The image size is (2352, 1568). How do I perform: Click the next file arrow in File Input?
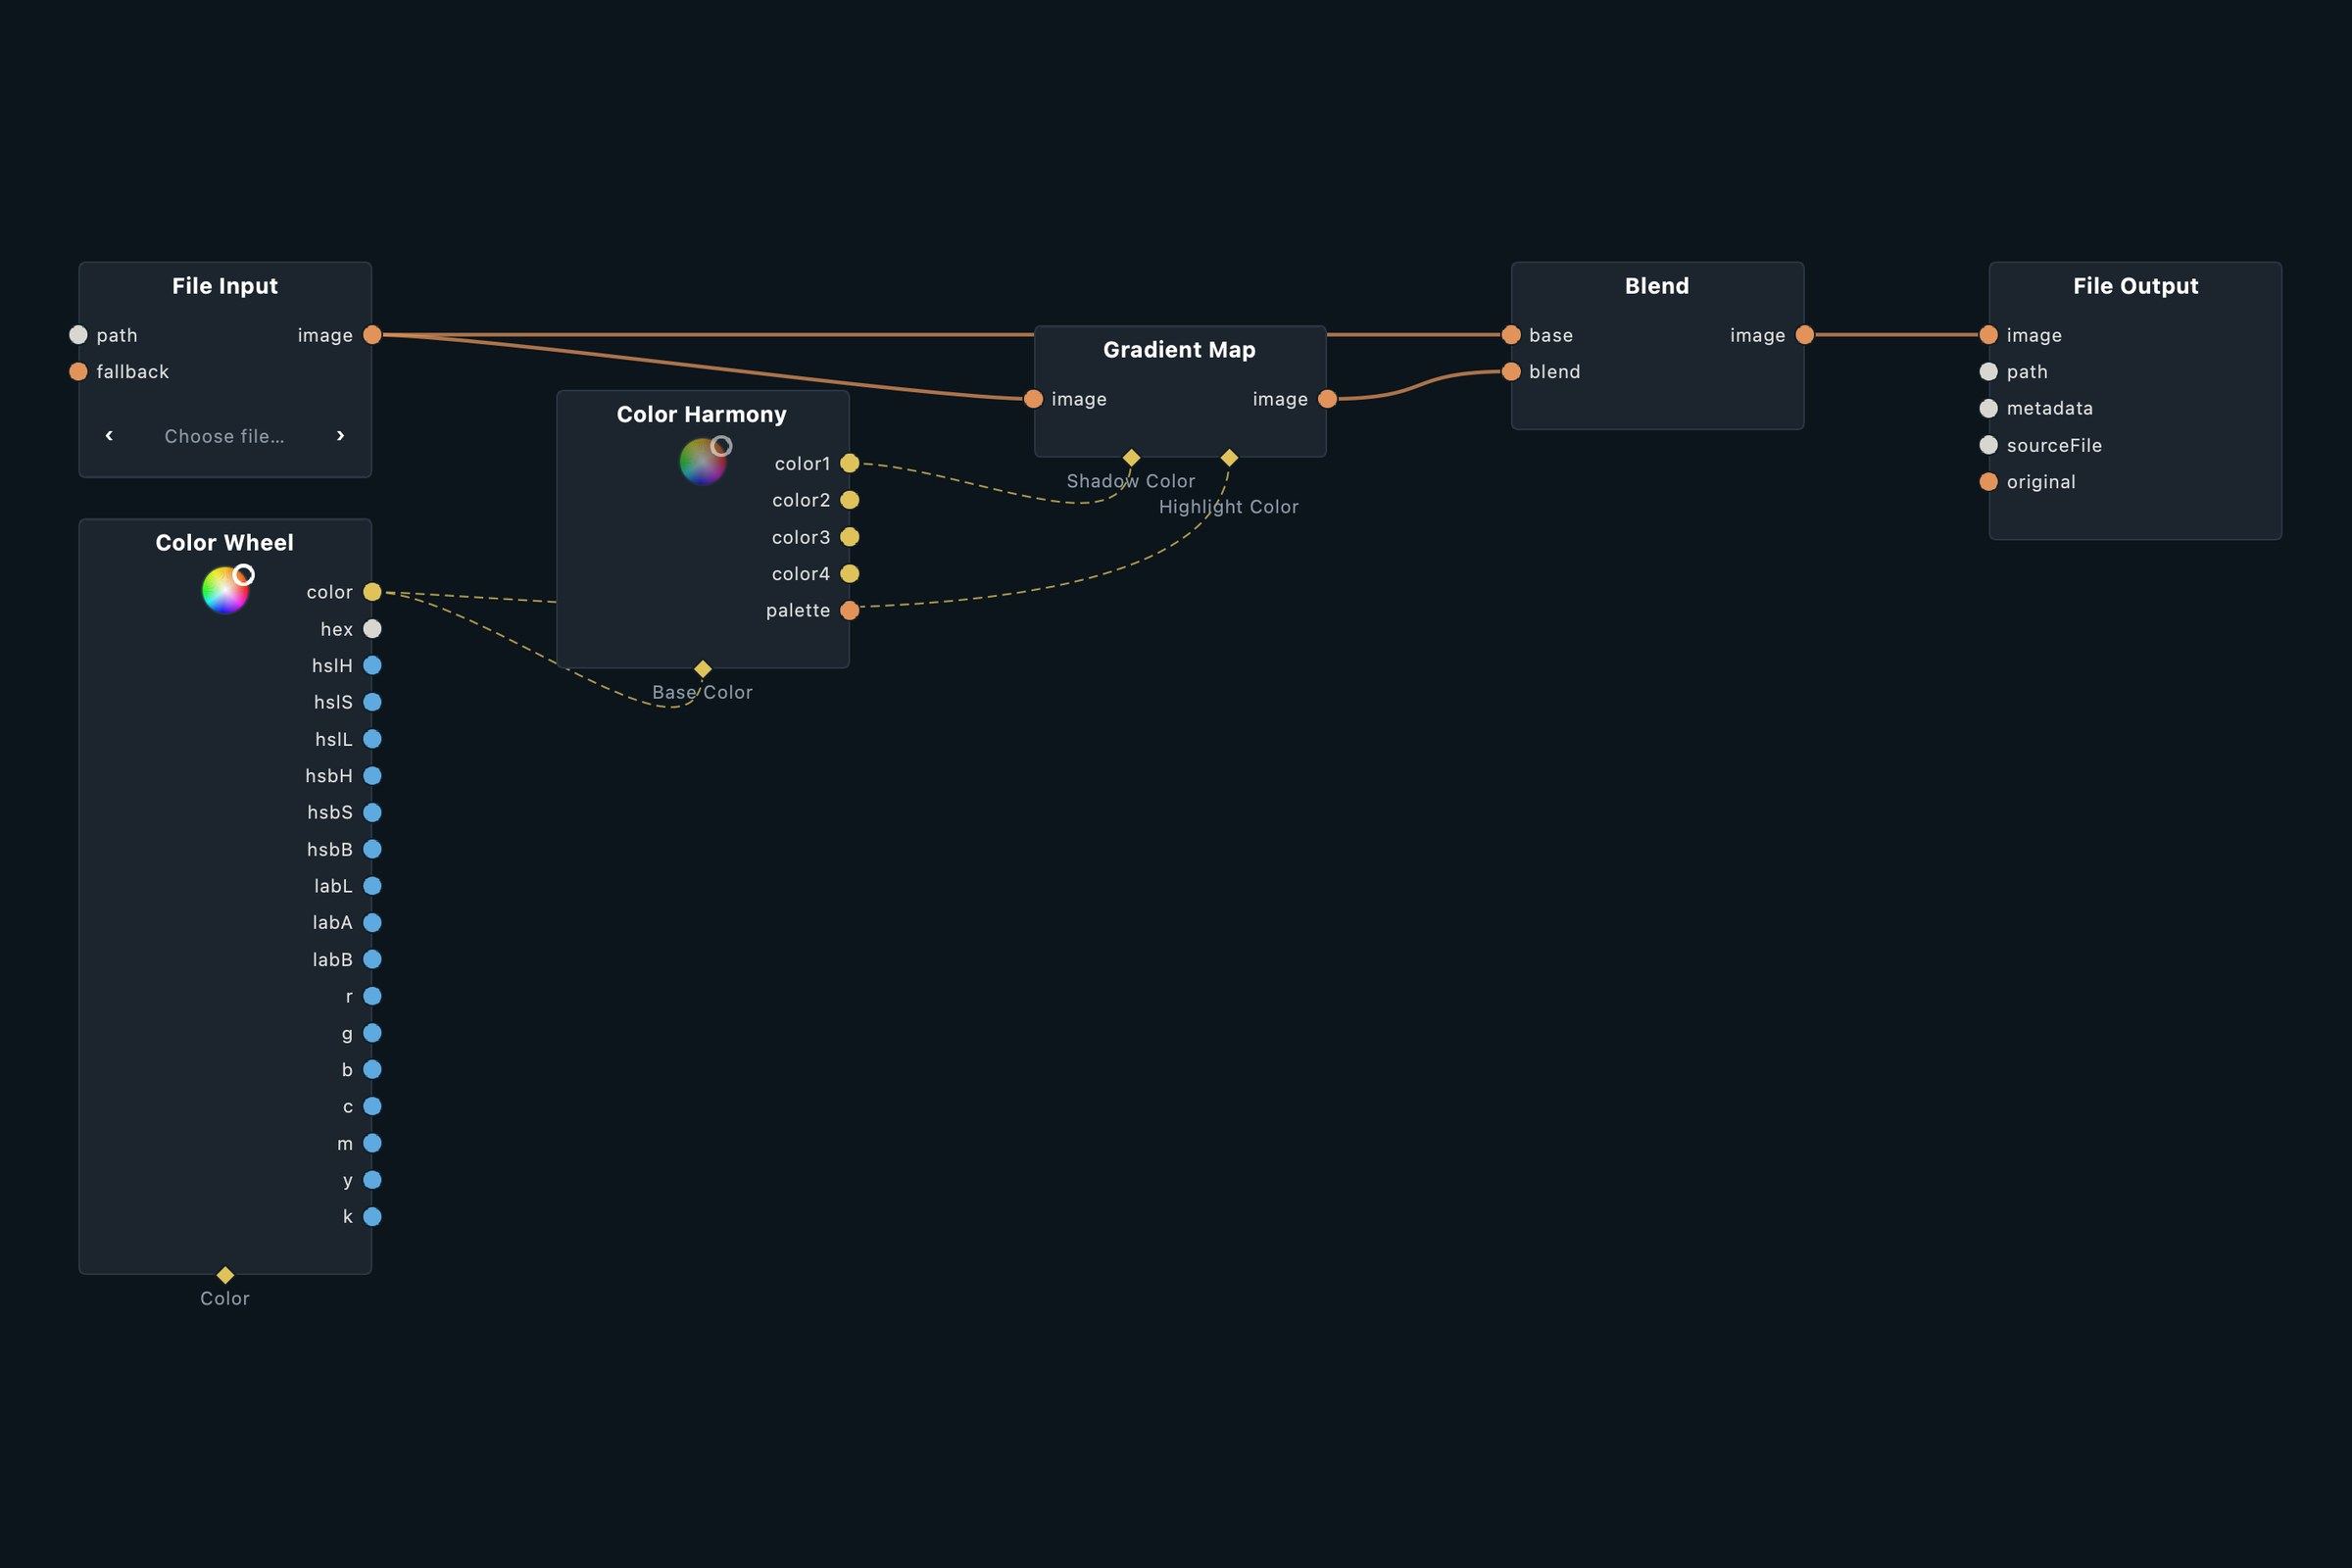340,435
